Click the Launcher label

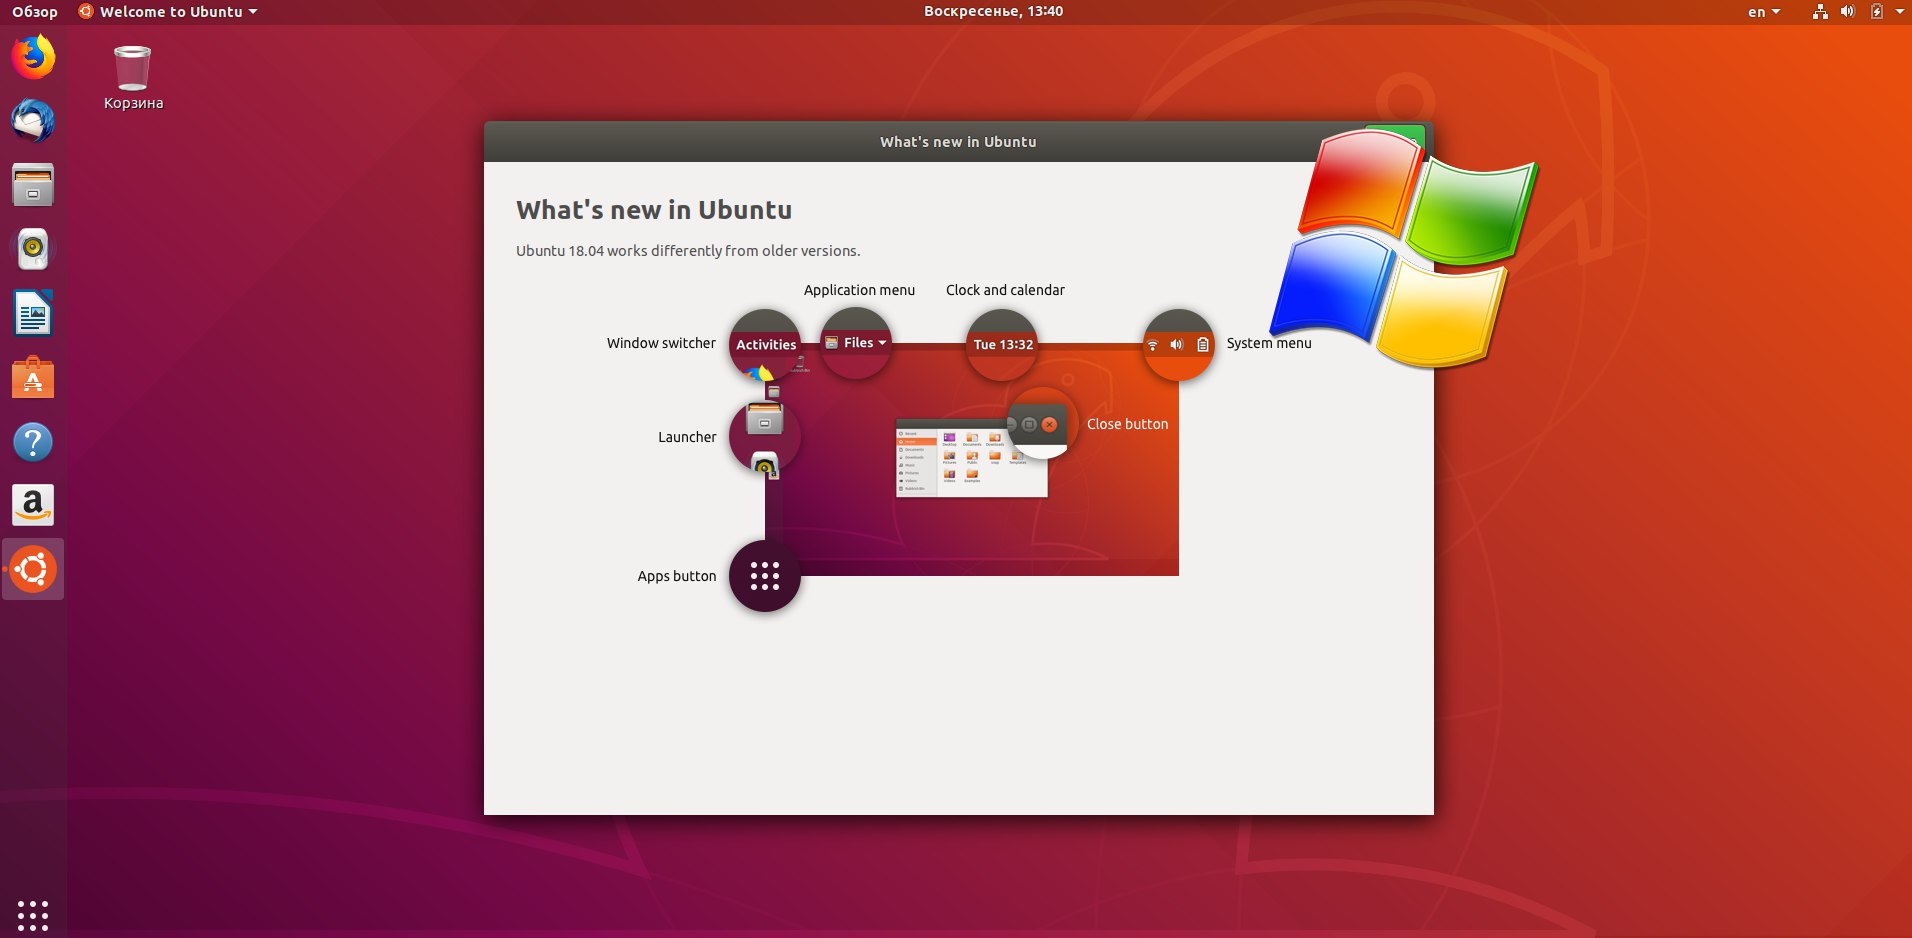pyautogui.click(x=687, y=437)
